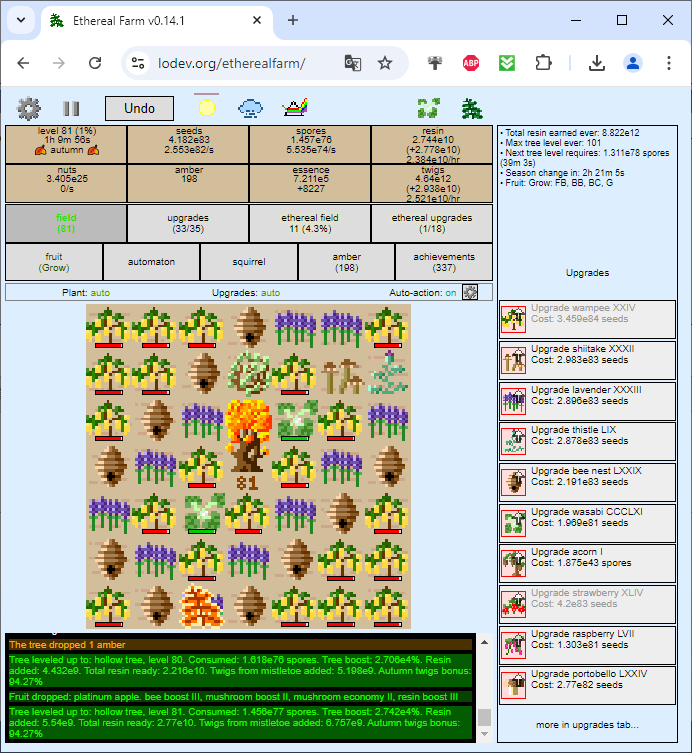Activate the rainbow ability

coord(295,108)
